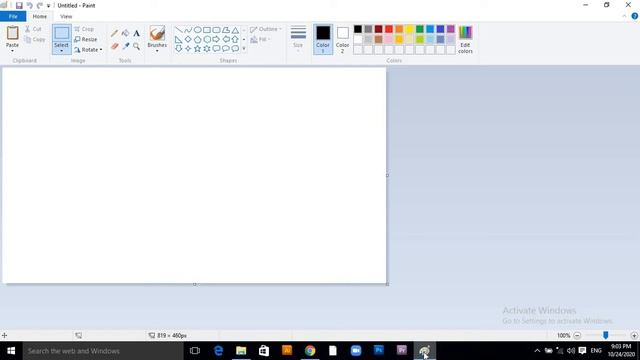Collapse the ribbon with the chevron
640x360 pixels.
pyautogui.click(x=624, y=16)
